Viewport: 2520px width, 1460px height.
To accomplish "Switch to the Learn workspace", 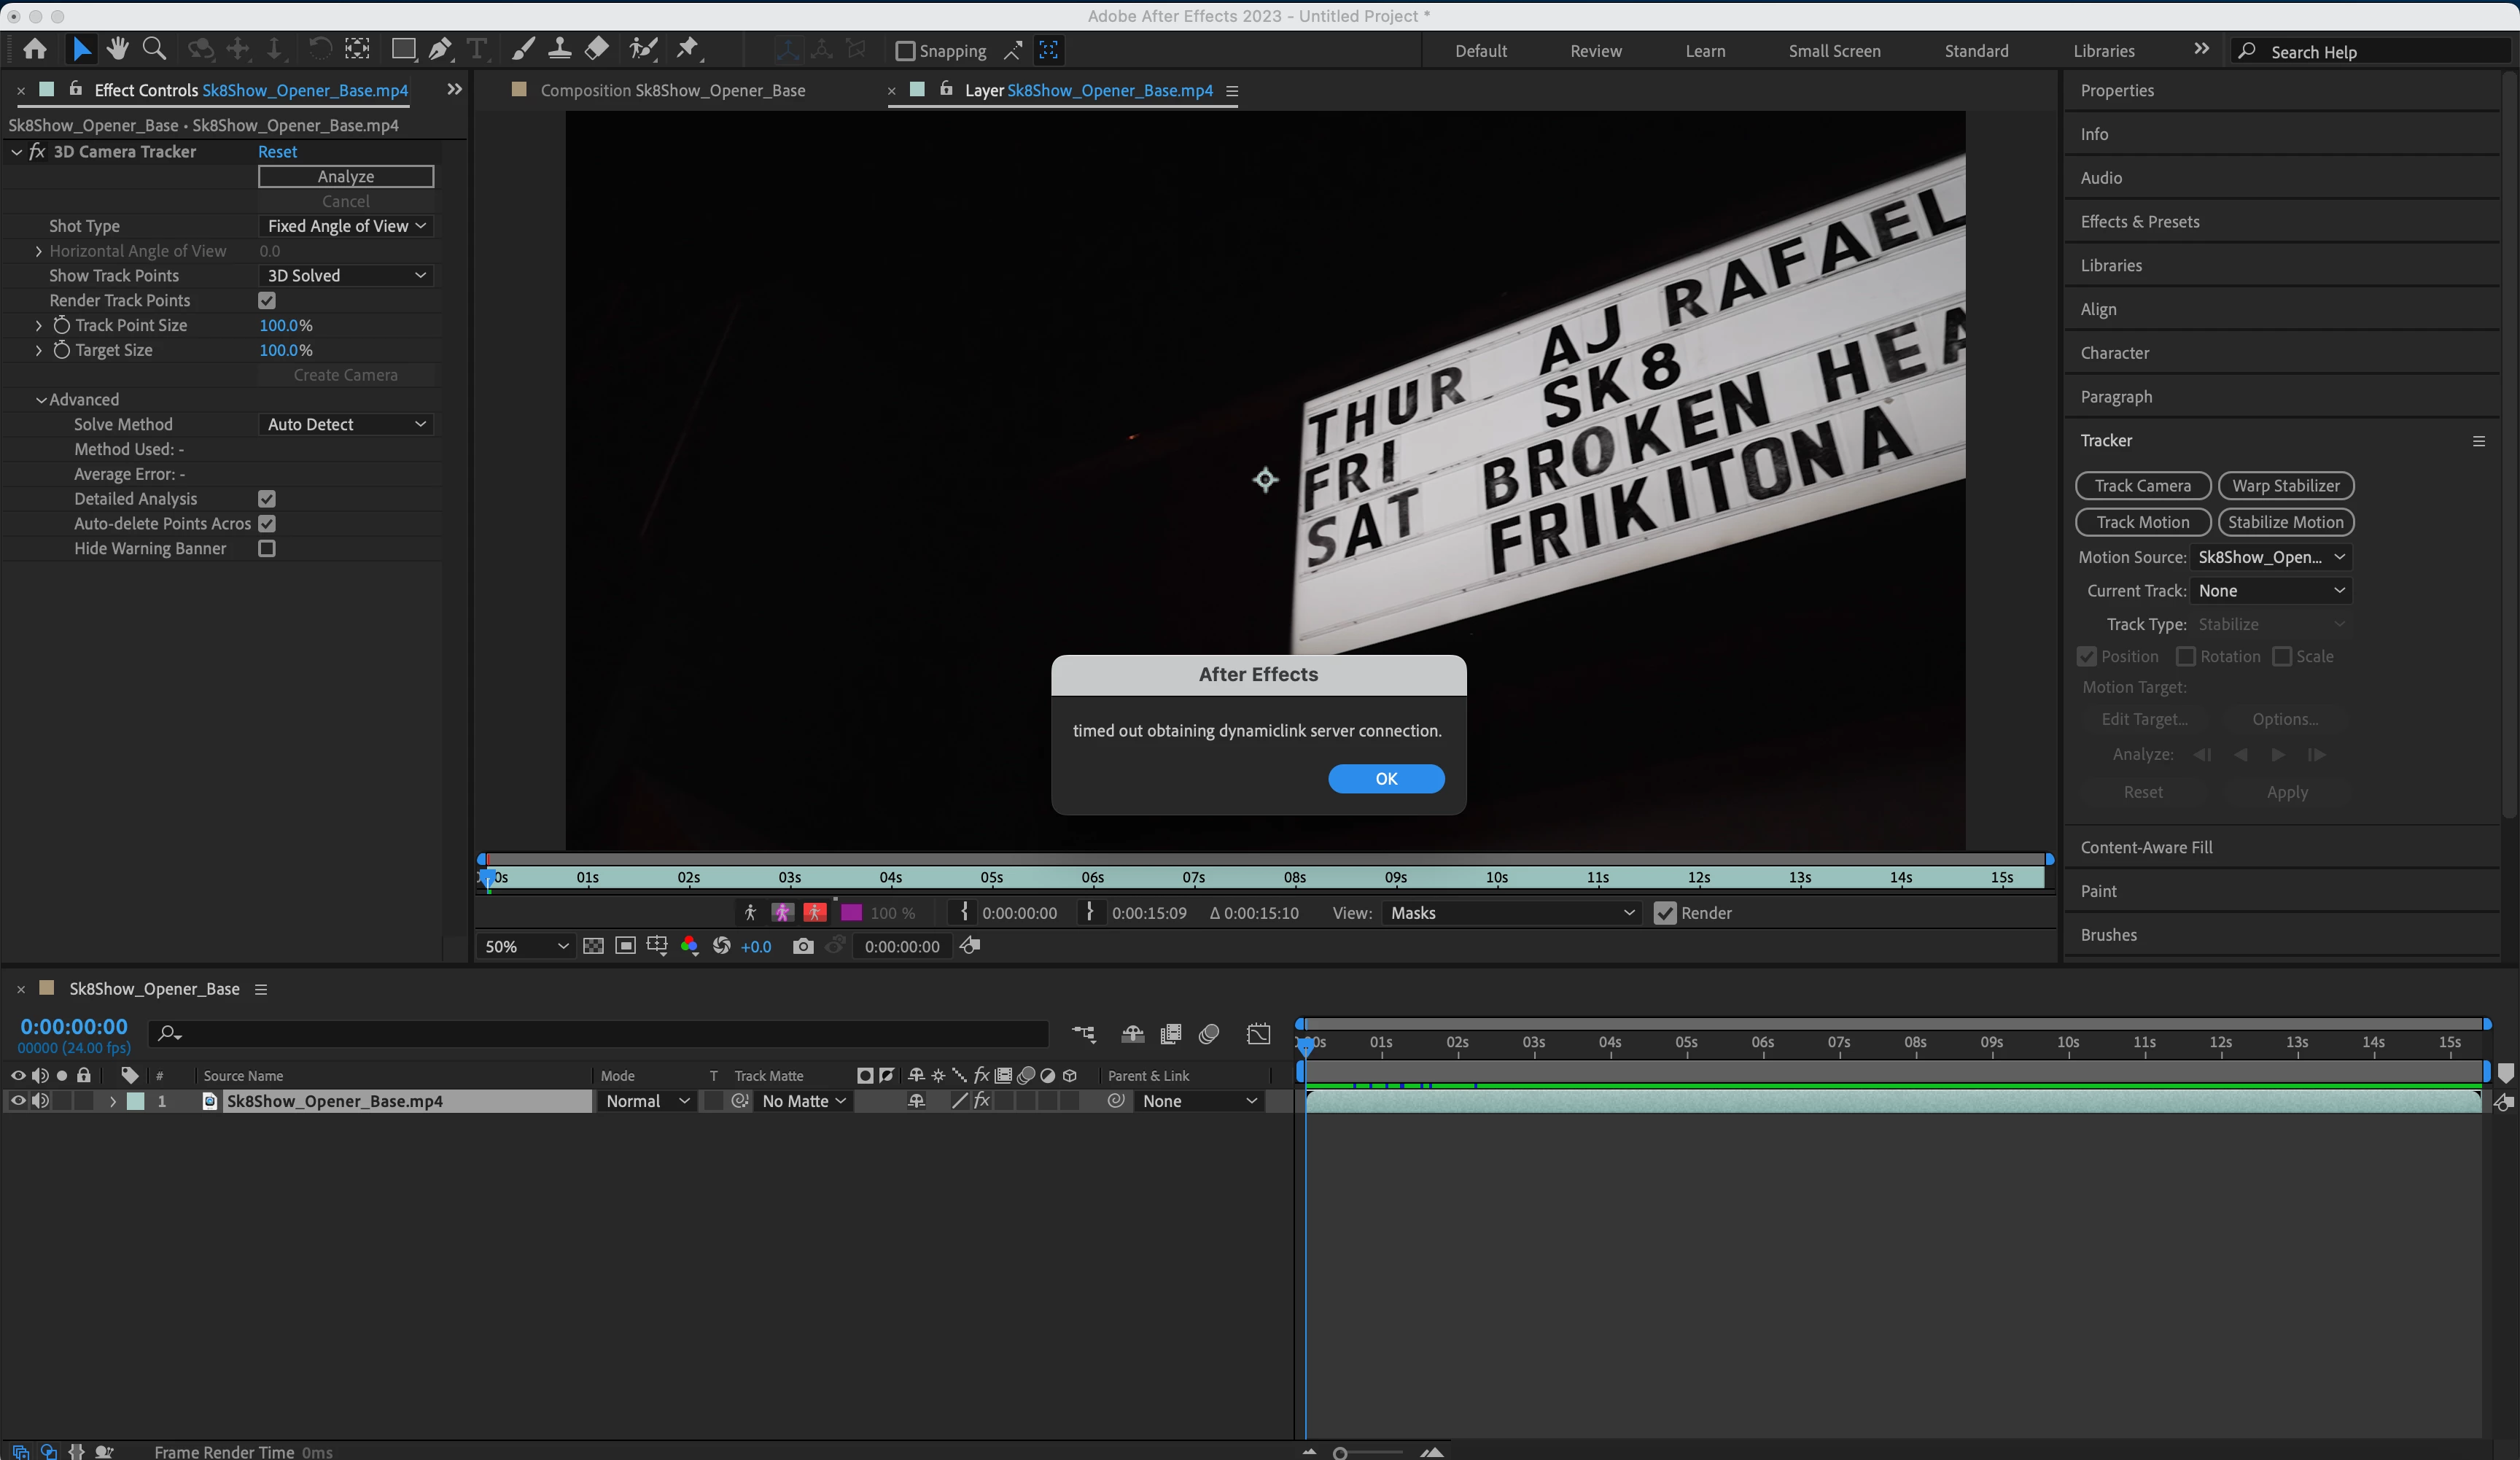I will [x=1704, y=51].
